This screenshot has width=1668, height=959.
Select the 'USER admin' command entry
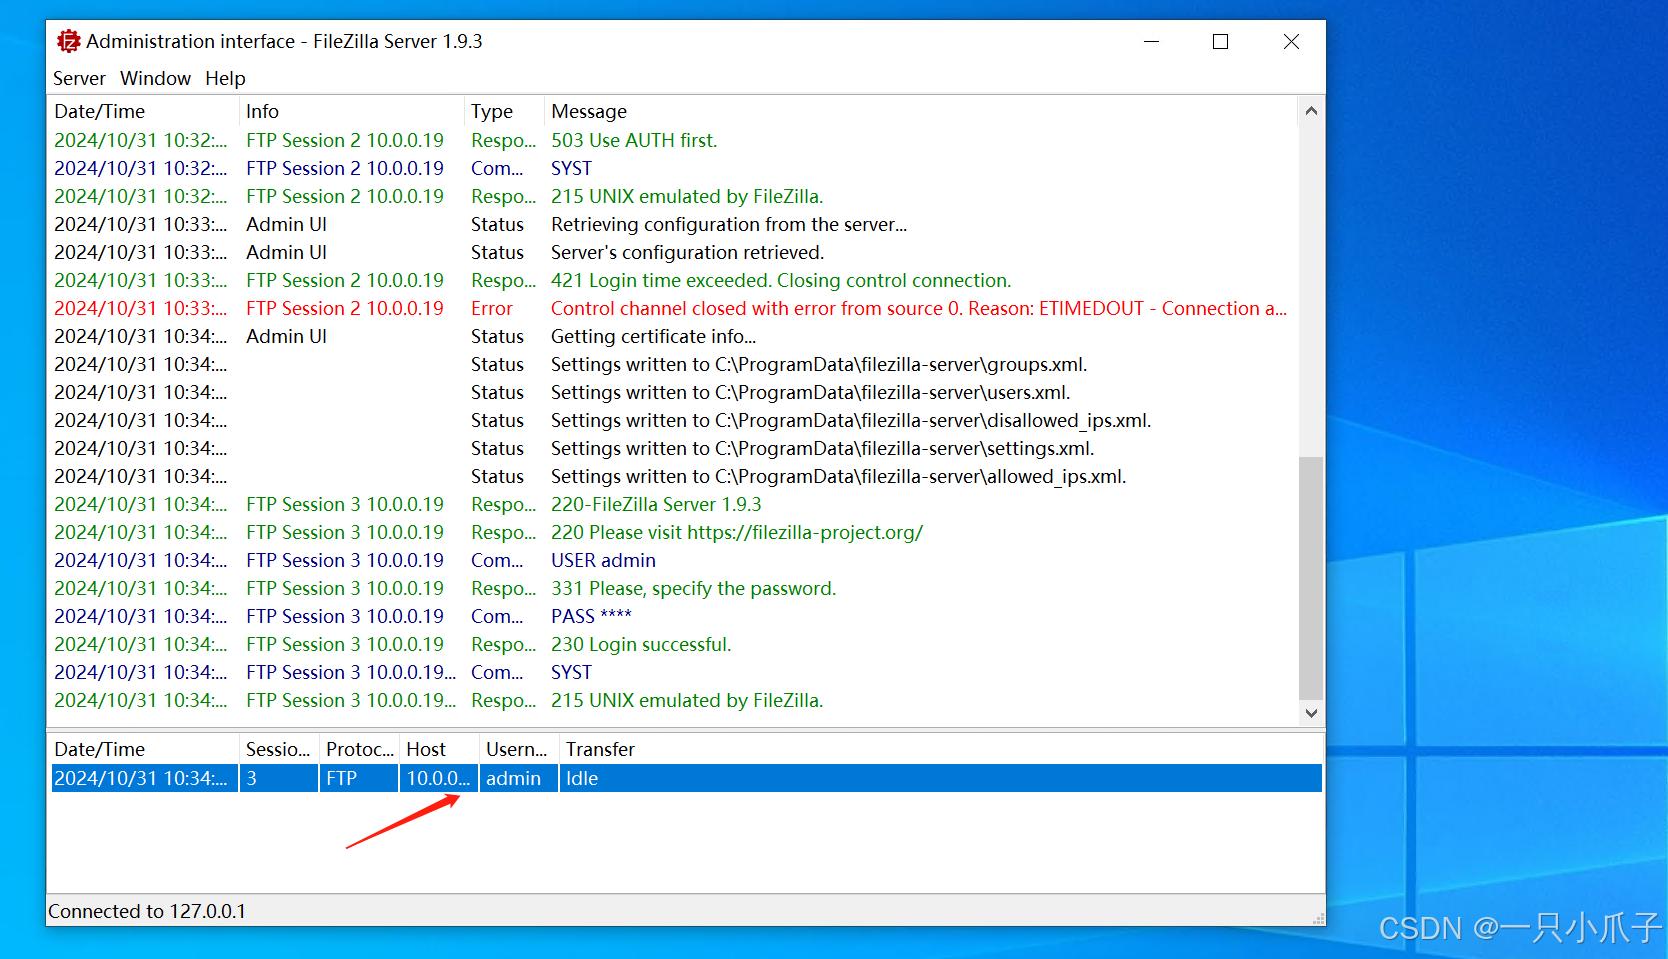tap(603, 560)
